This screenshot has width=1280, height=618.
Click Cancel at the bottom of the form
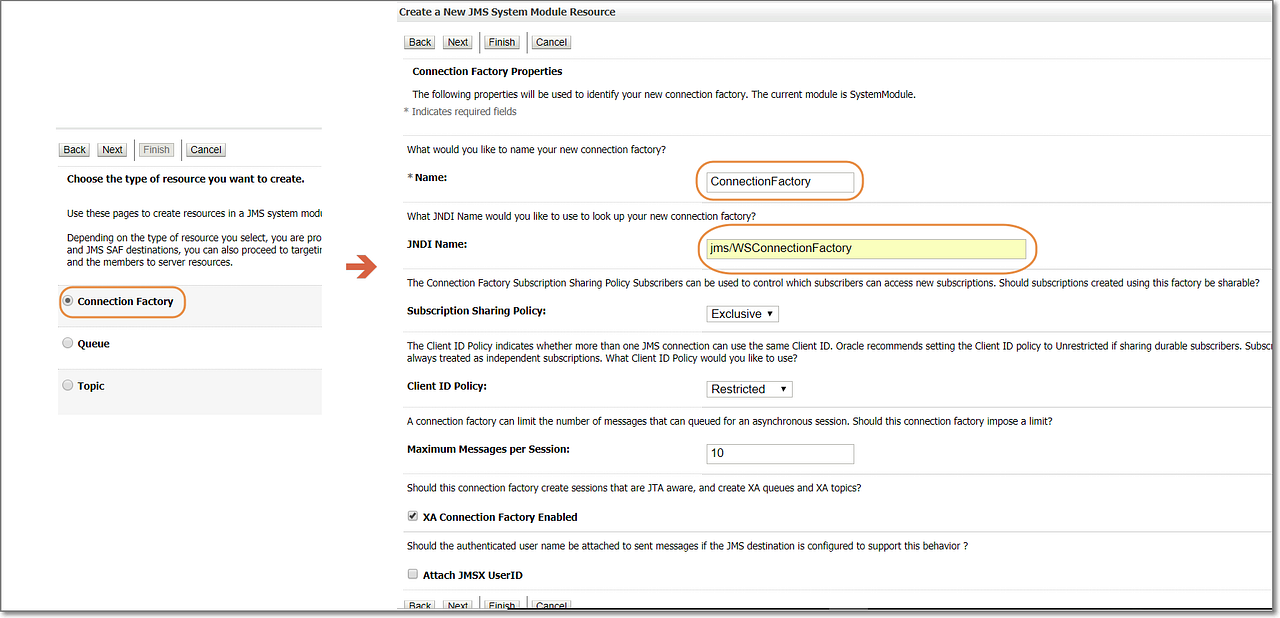point(550,605)
